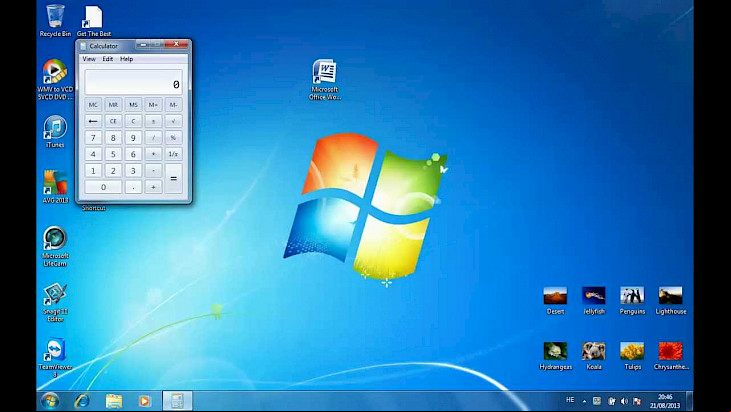Click the CE clear entry button
The height and width of the screenshot is (412, 731).
[x=113, y=121]
